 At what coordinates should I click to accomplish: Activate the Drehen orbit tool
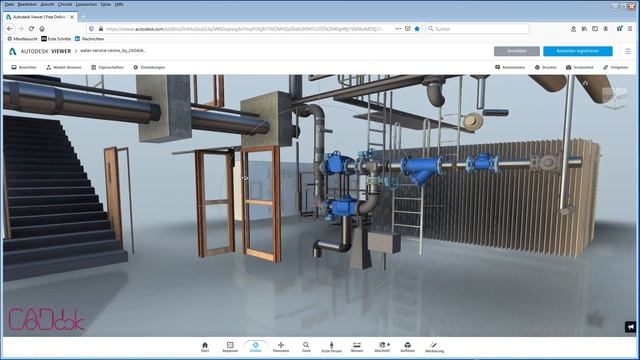point(256,347)
